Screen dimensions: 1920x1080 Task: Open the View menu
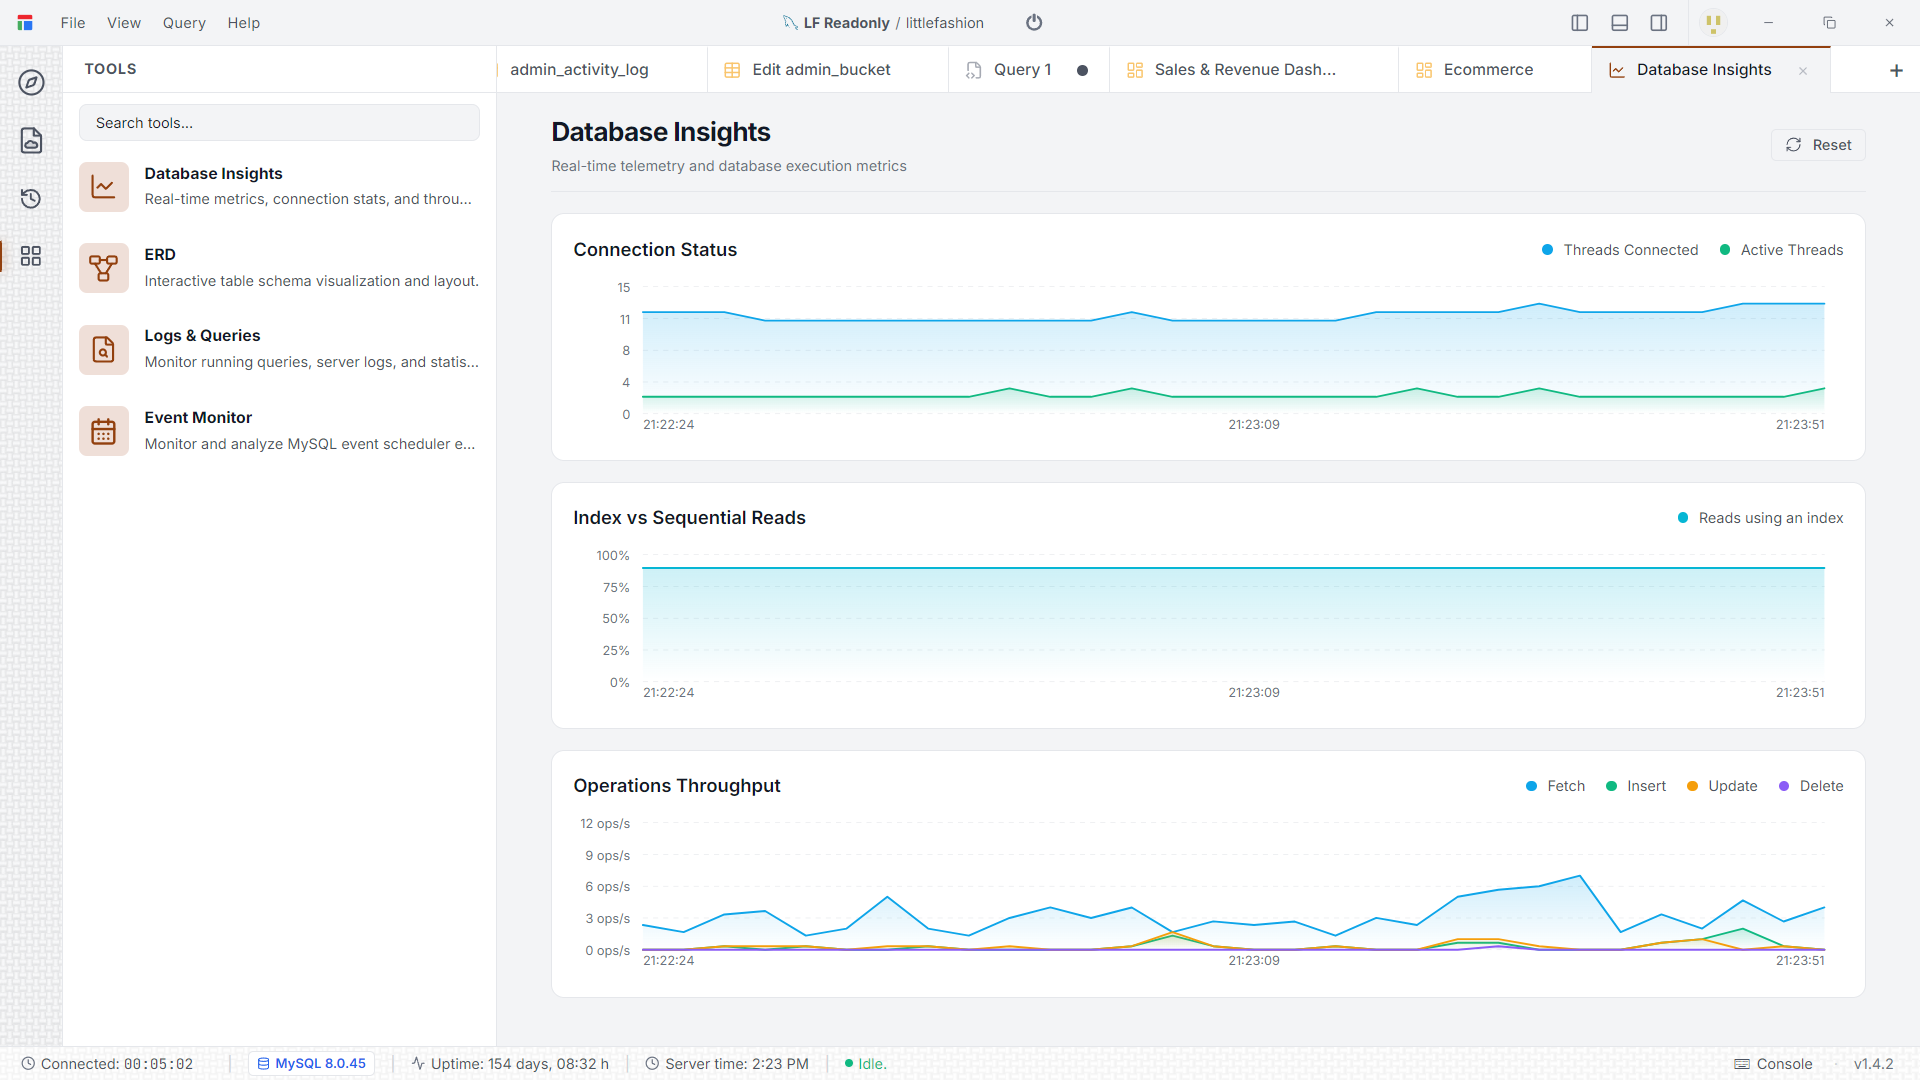[124, 22]
